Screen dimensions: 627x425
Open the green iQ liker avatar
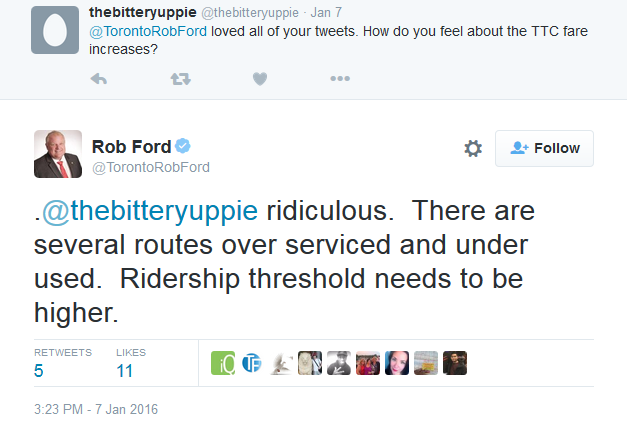click(x=223, y=363)
